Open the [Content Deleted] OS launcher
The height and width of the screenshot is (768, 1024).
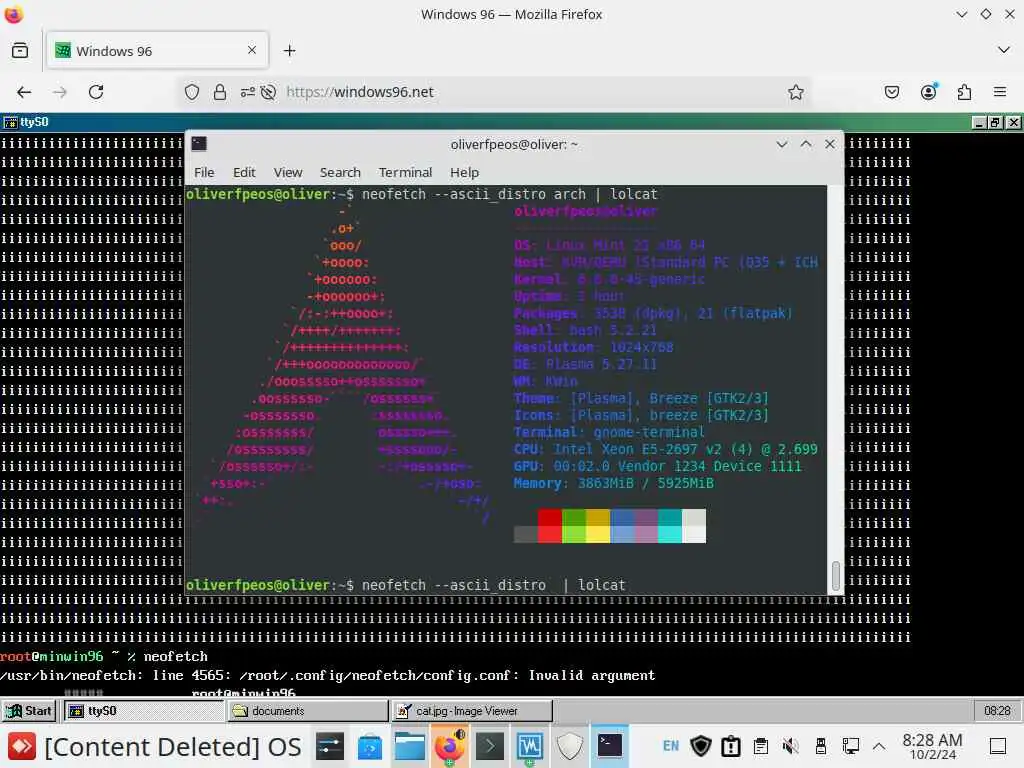point(155,746)
